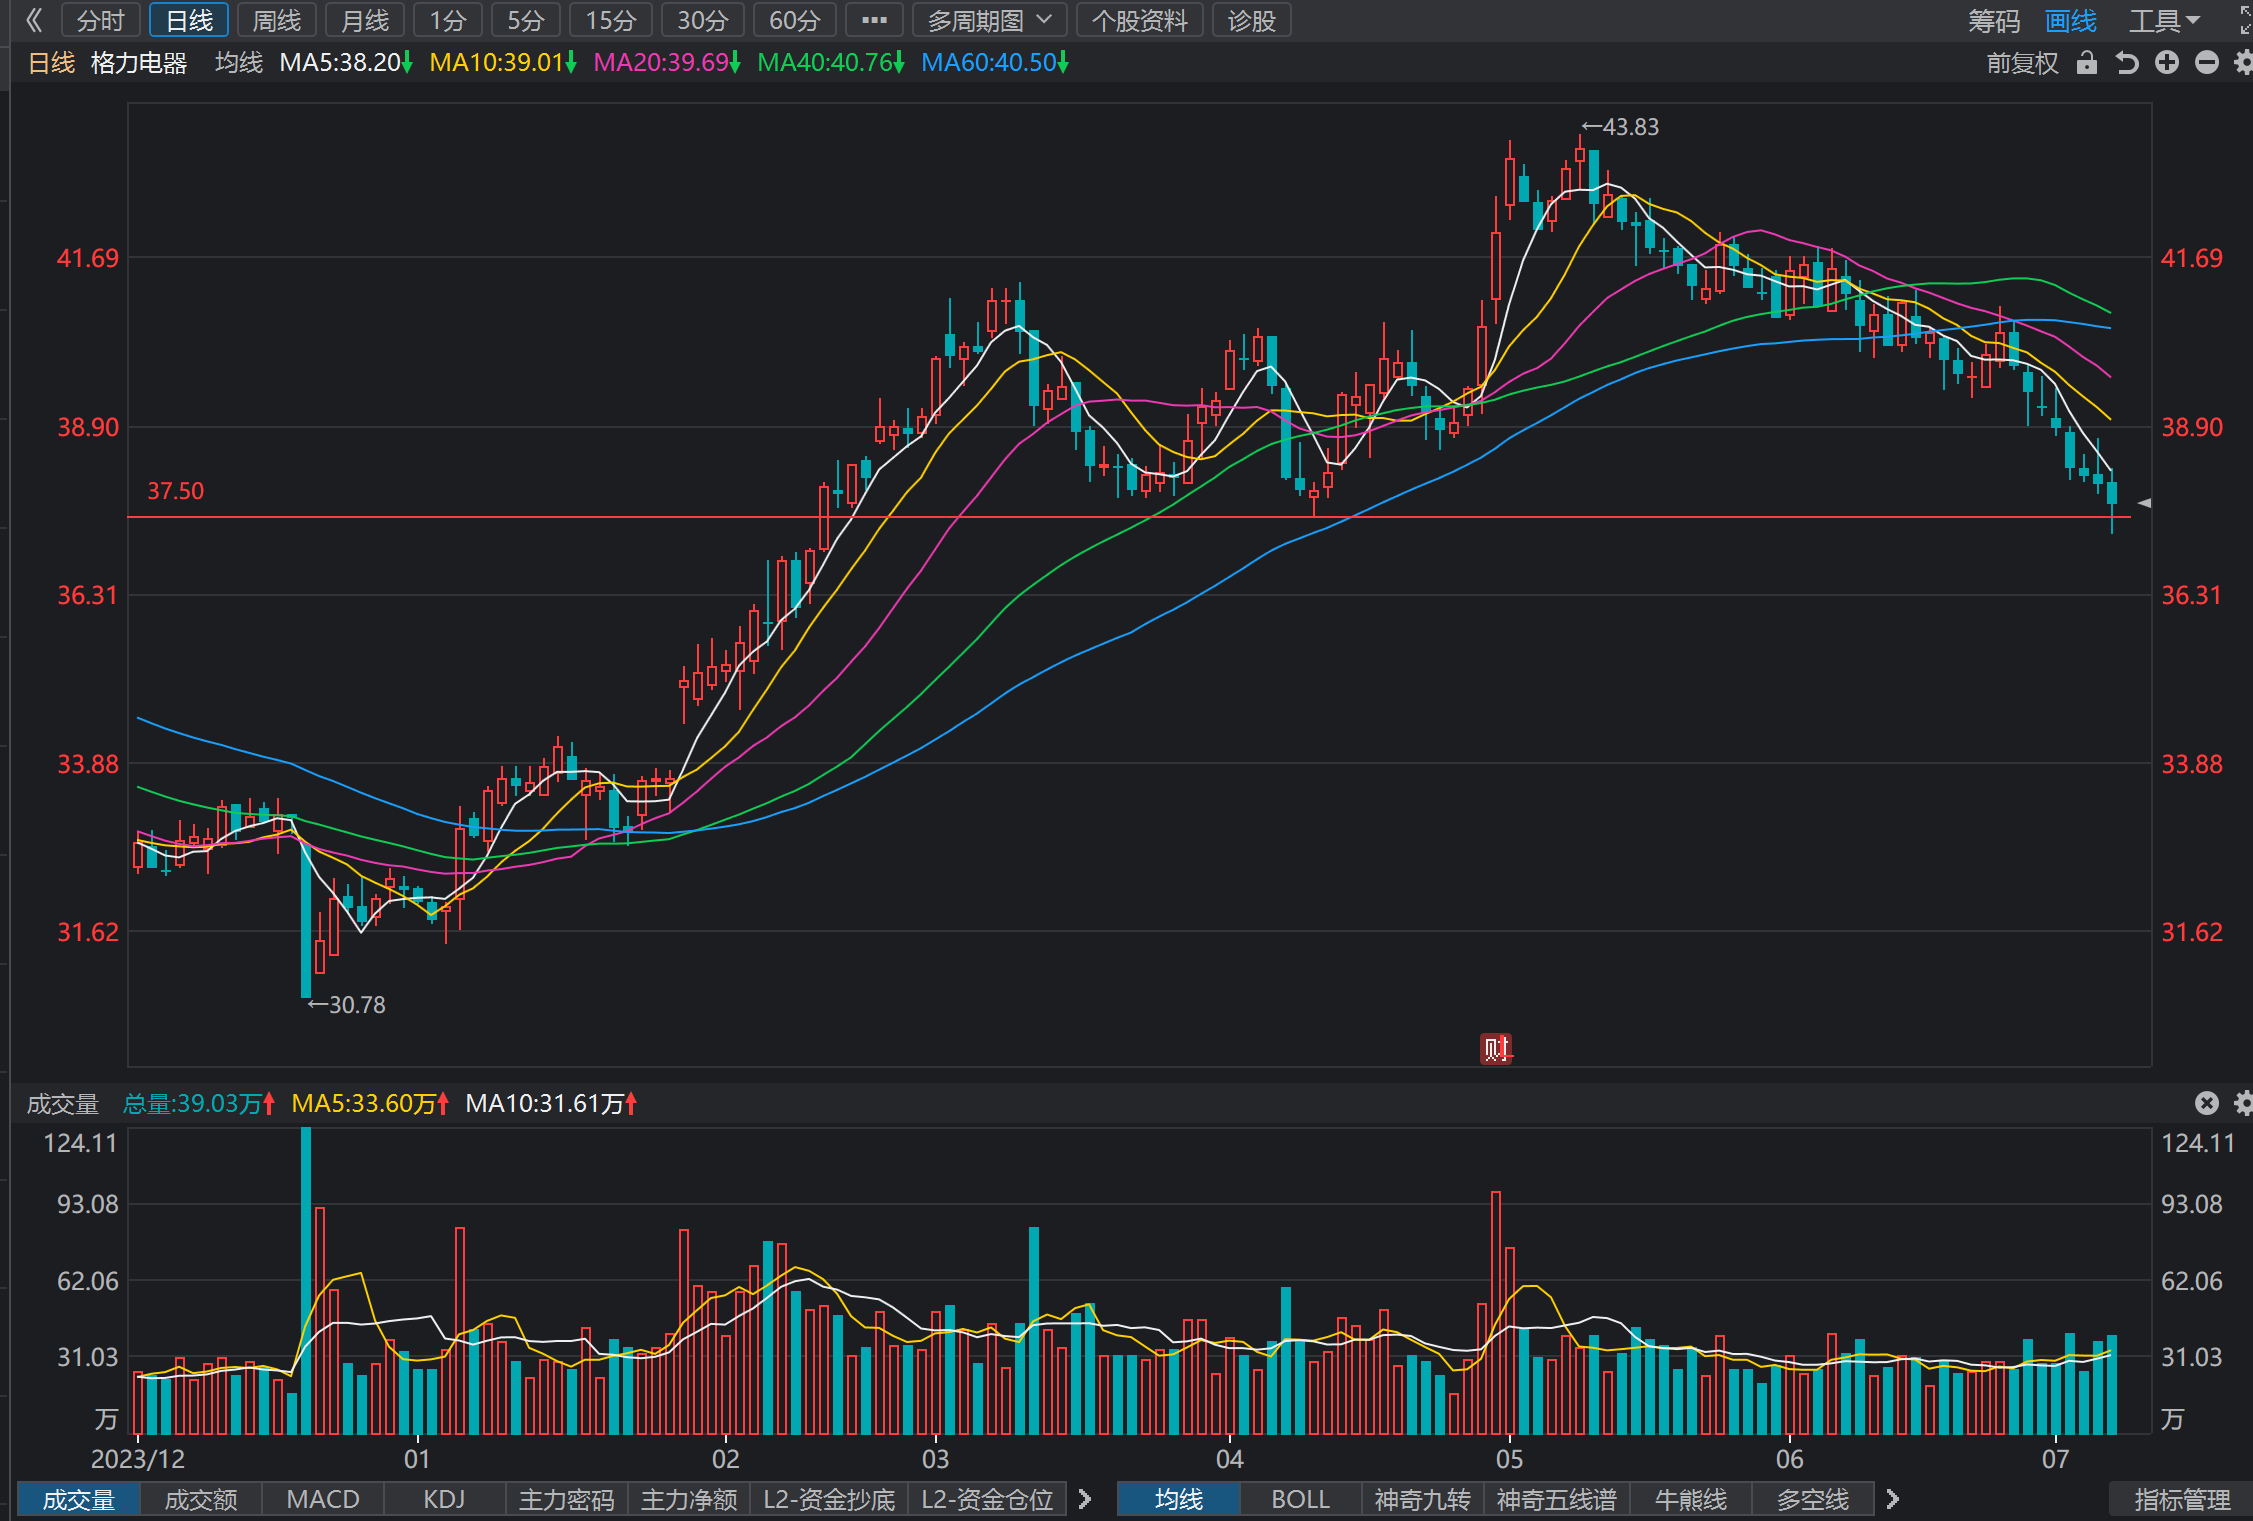Select the 主力密码 indicator

coord(567,1499)
